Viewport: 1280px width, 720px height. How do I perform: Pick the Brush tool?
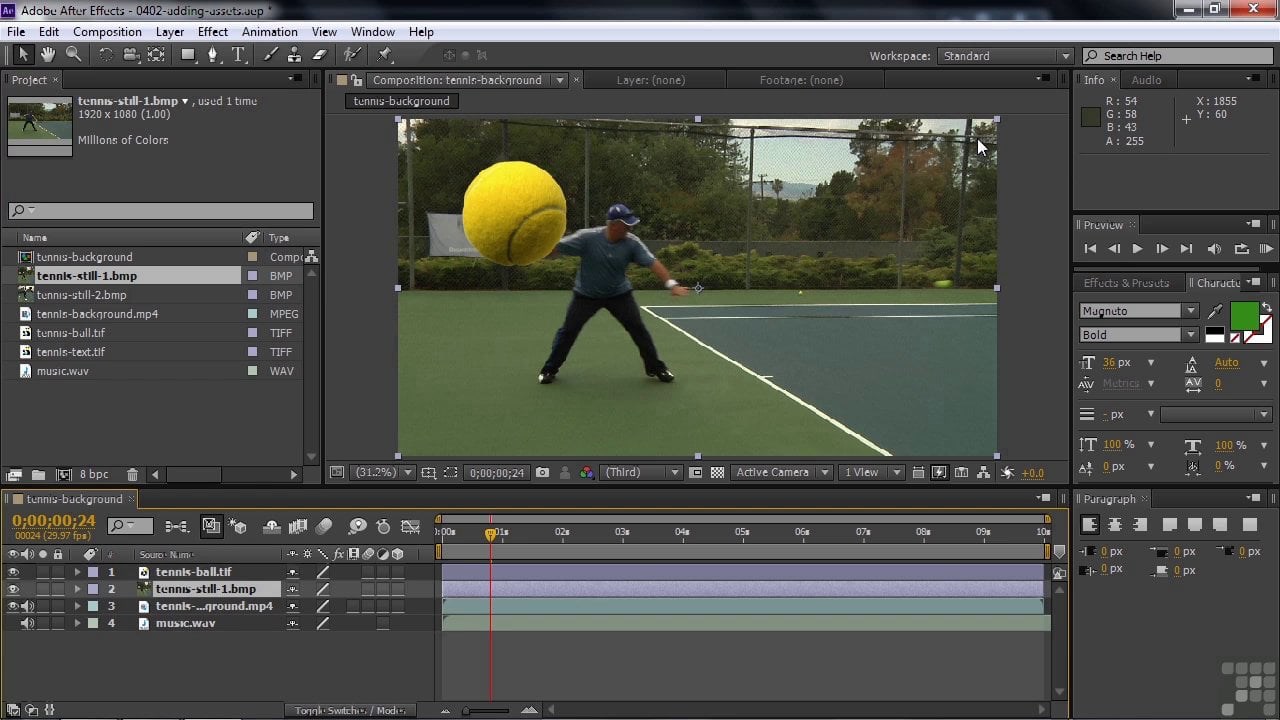[x=271, y=55]
